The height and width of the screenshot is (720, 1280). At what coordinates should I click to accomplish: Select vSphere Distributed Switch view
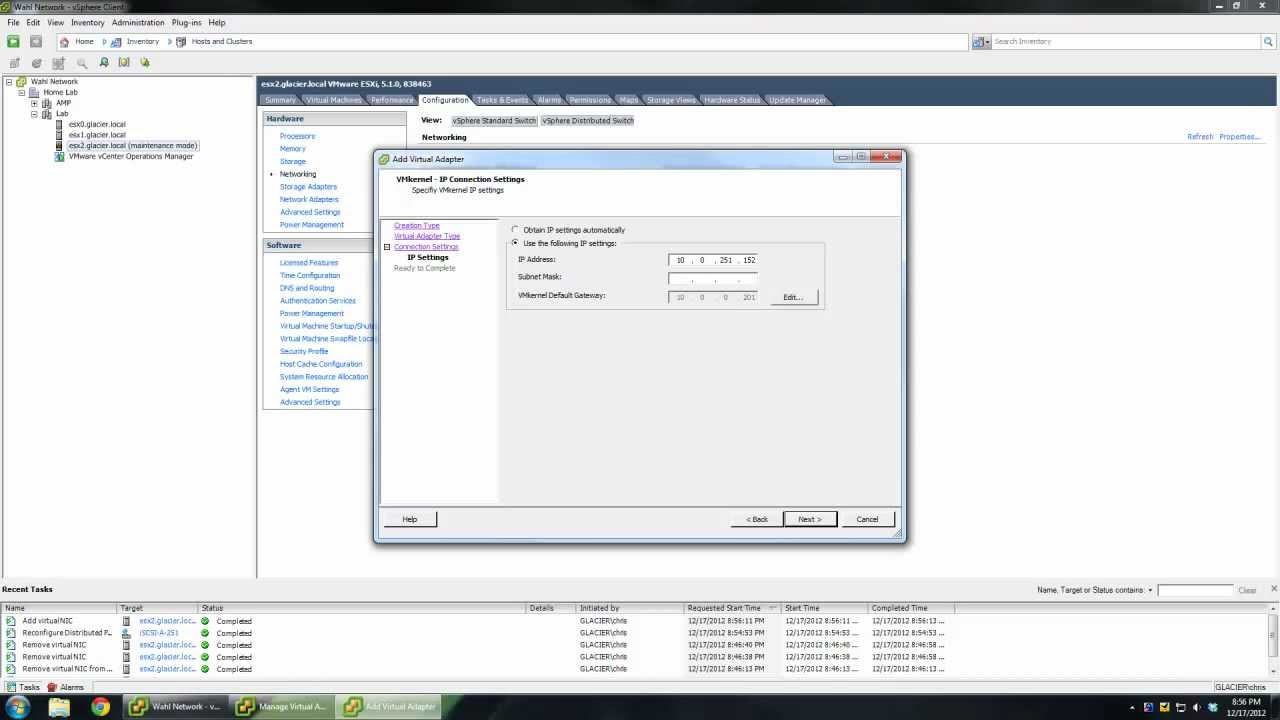(588, 121)
